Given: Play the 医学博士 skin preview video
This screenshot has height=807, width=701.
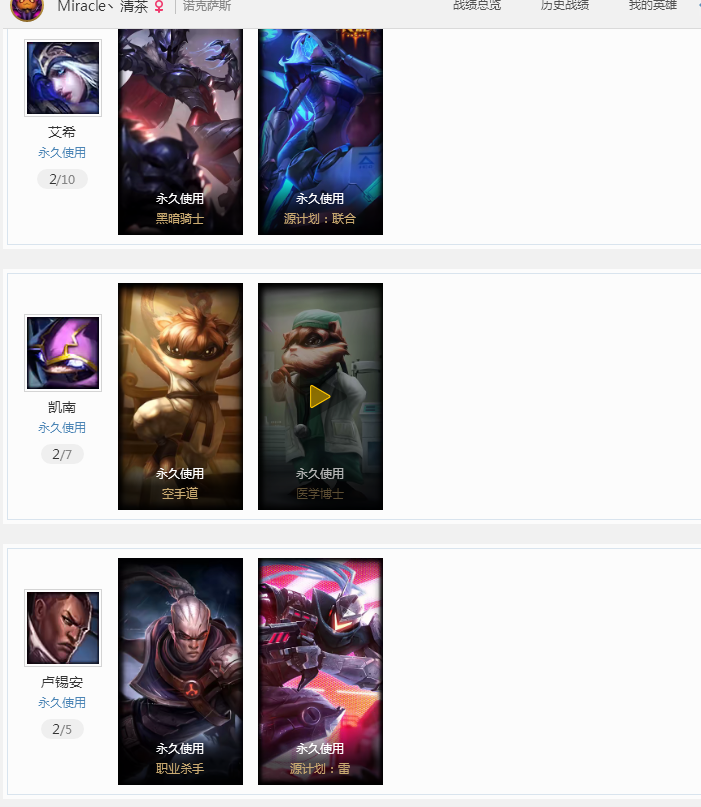Looking at the screenshot, I should coord(320,396).
